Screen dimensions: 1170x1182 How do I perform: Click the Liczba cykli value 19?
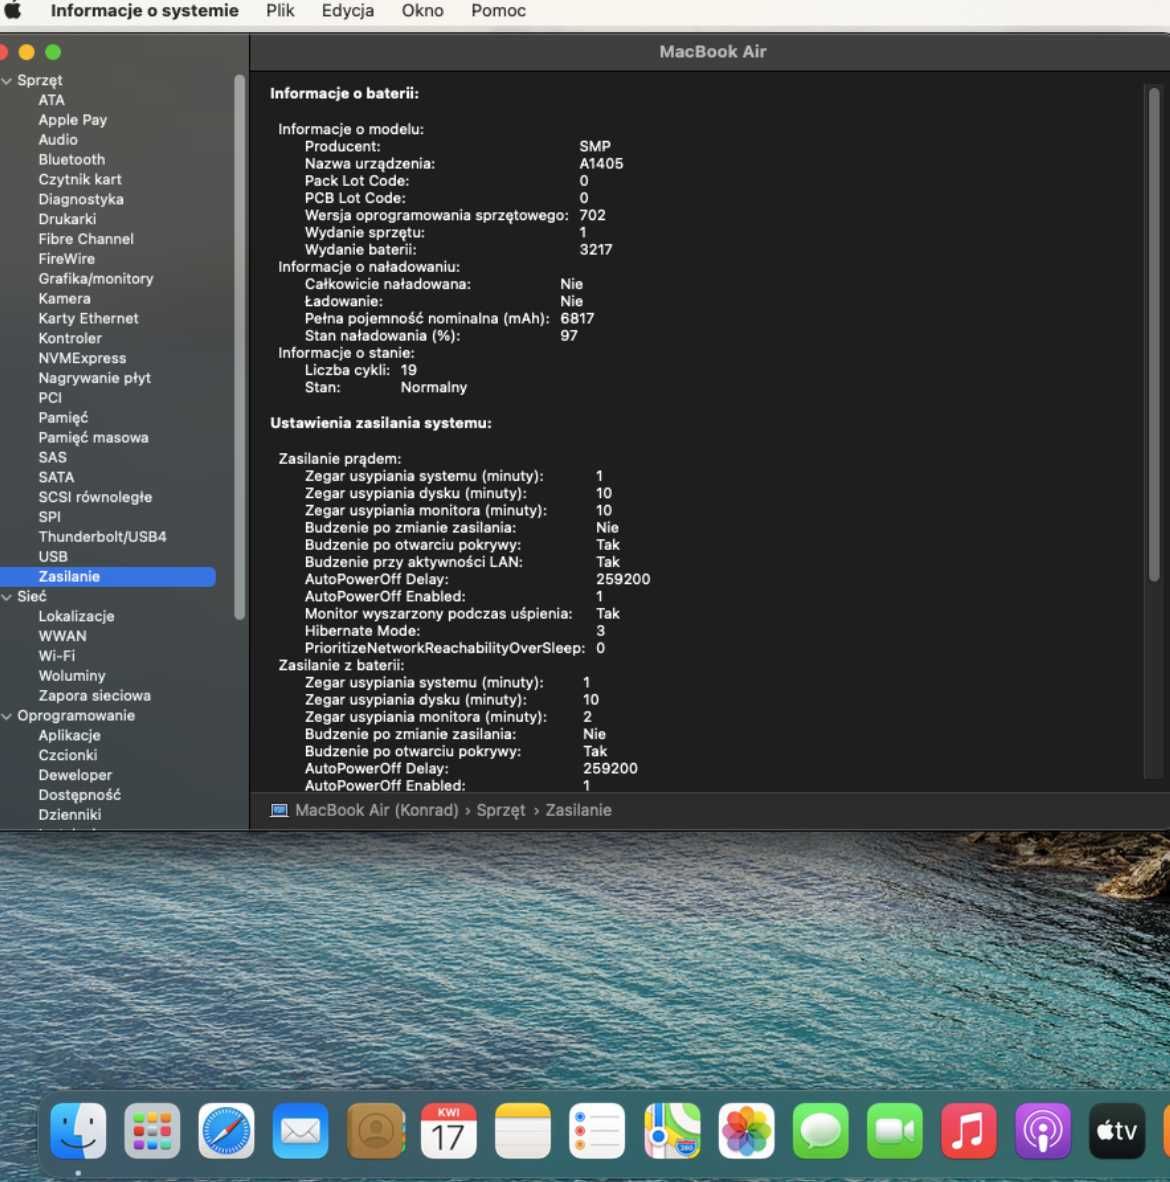coord(409,370)
